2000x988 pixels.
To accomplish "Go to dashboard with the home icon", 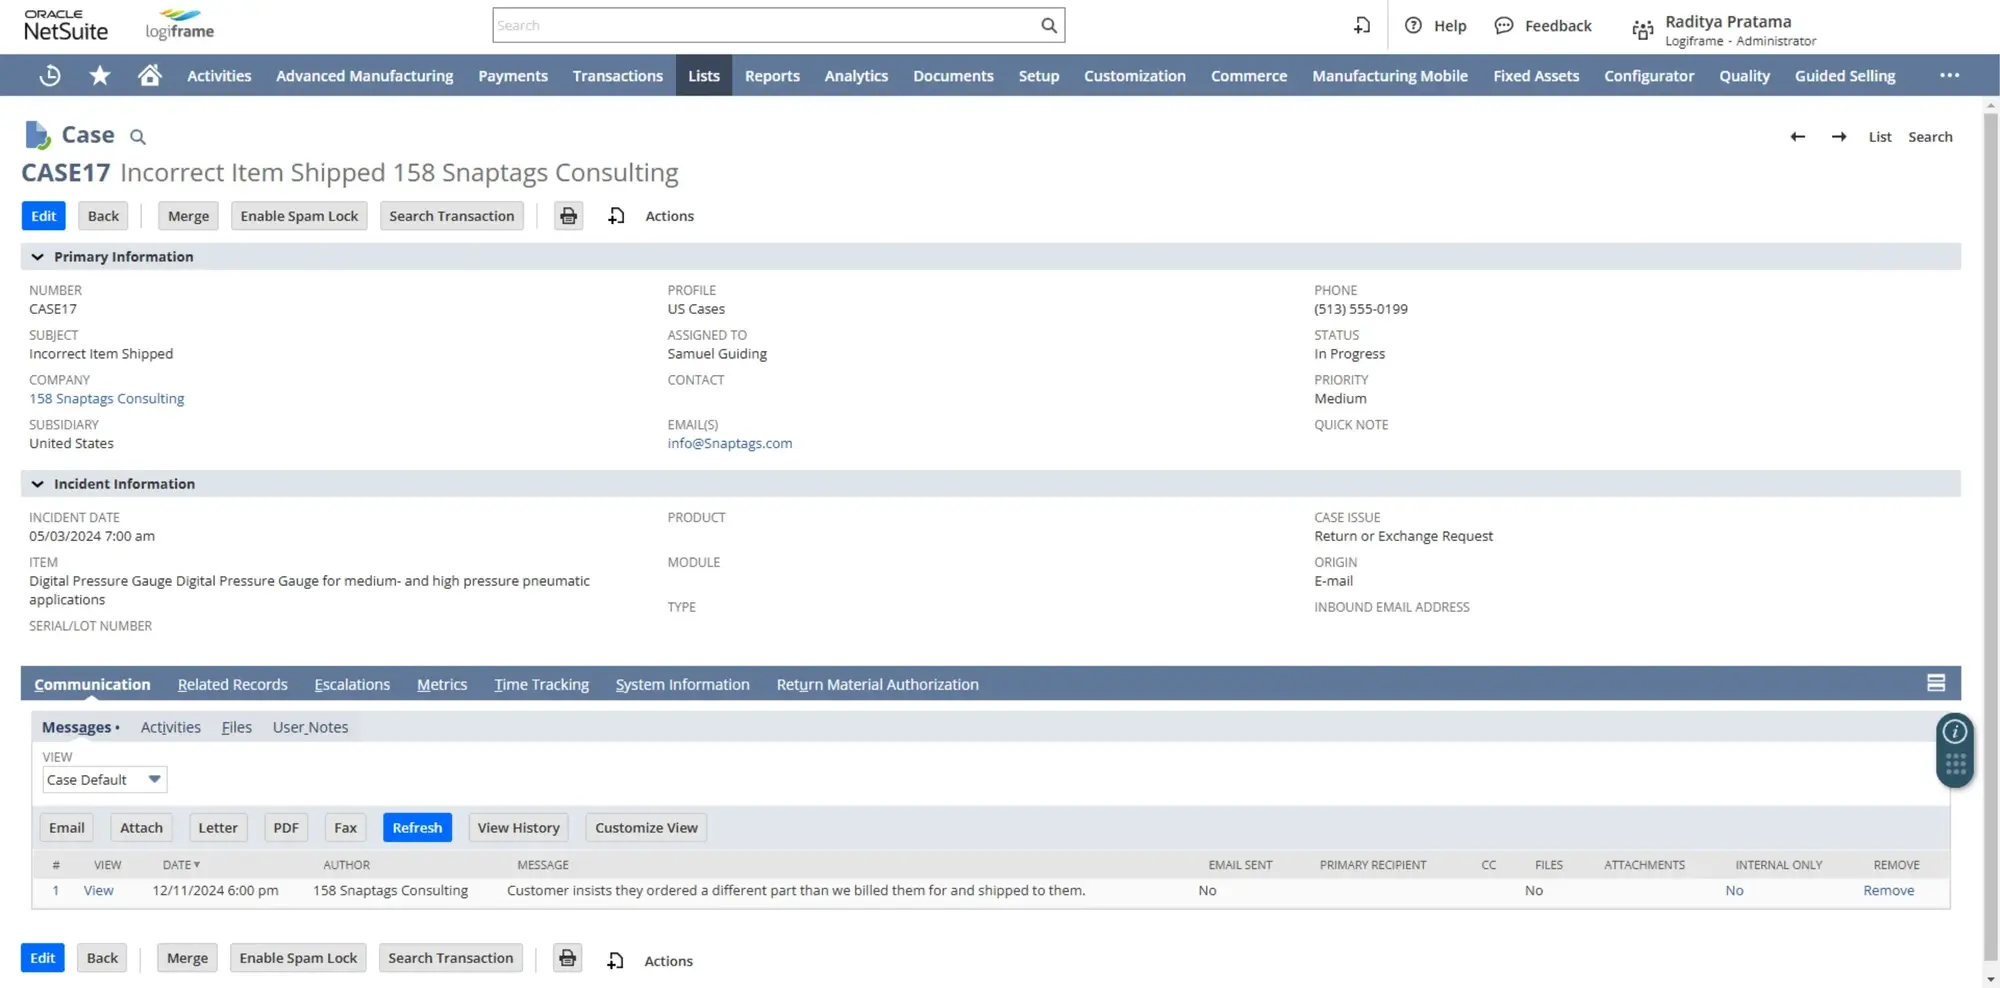I will point(150,75).
